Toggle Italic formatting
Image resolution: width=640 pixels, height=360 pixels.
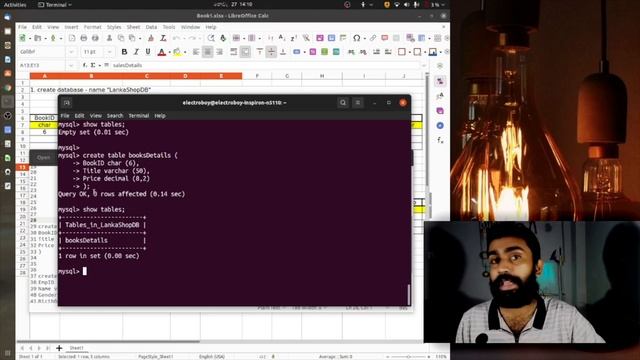(136, 52)
